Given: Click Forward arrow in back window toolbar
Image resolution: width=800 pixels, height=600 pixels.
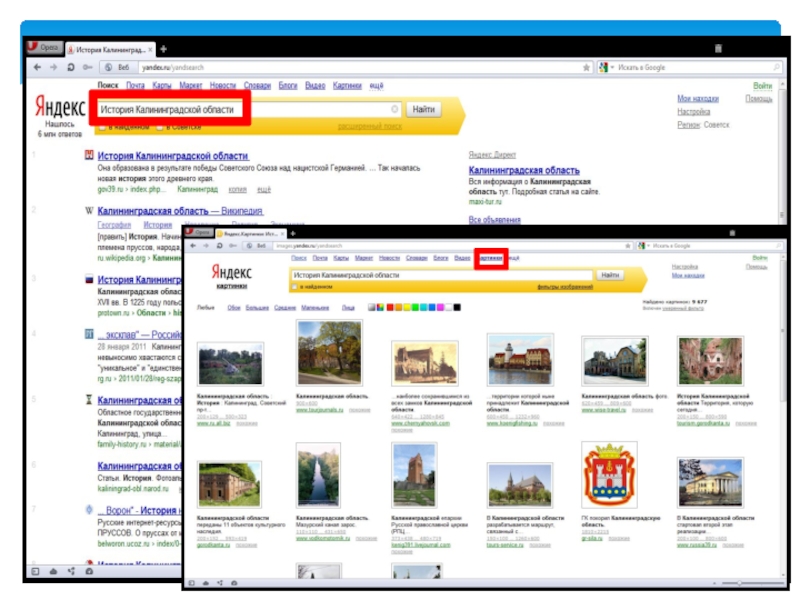Looking at the screenshot, I should pos(54,67).
